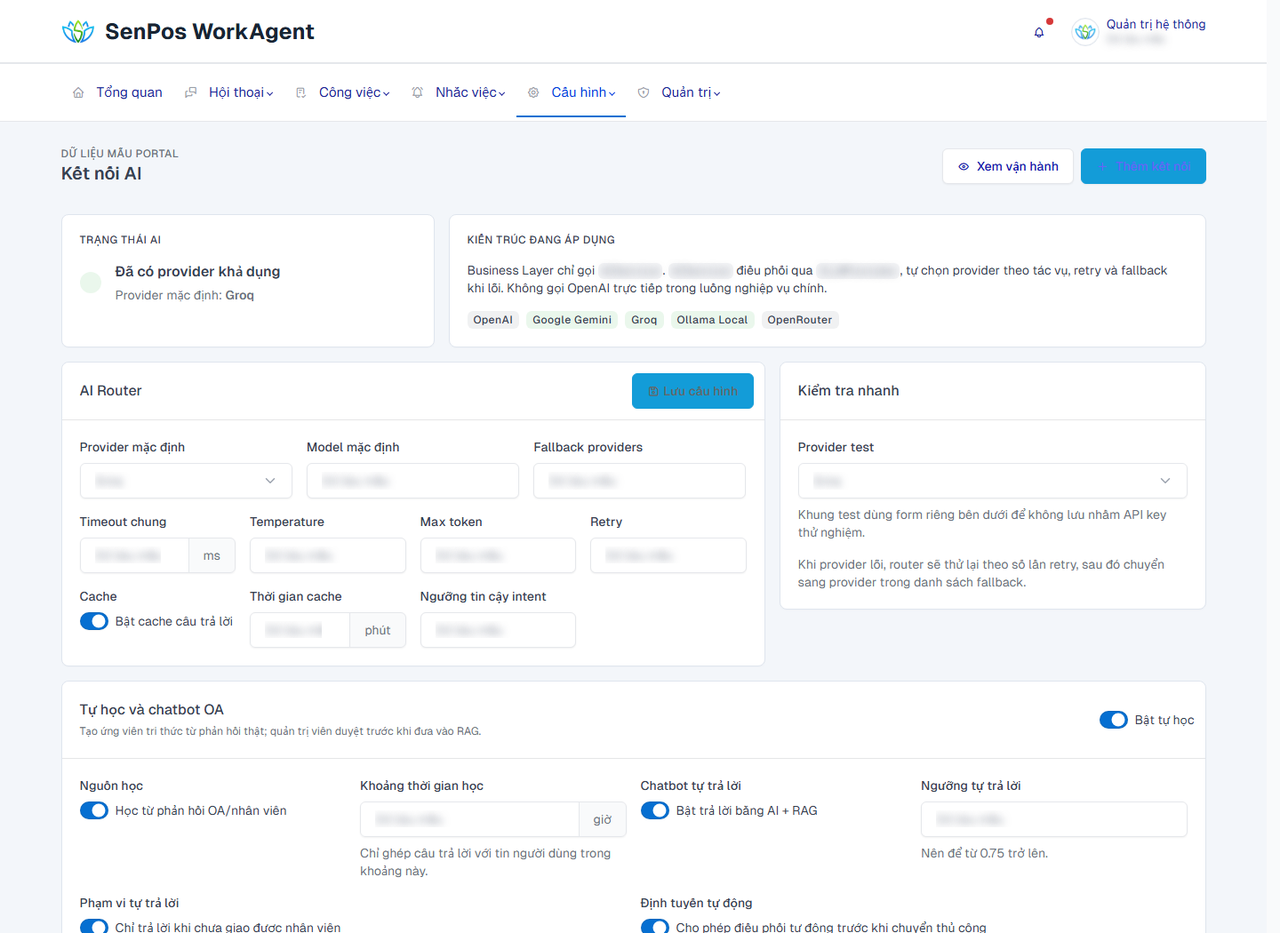Screen dimensions: 1280x933
Task: Open the Provider mặc định dropdown
Action: pyautogui.click(x=186, y=481)
